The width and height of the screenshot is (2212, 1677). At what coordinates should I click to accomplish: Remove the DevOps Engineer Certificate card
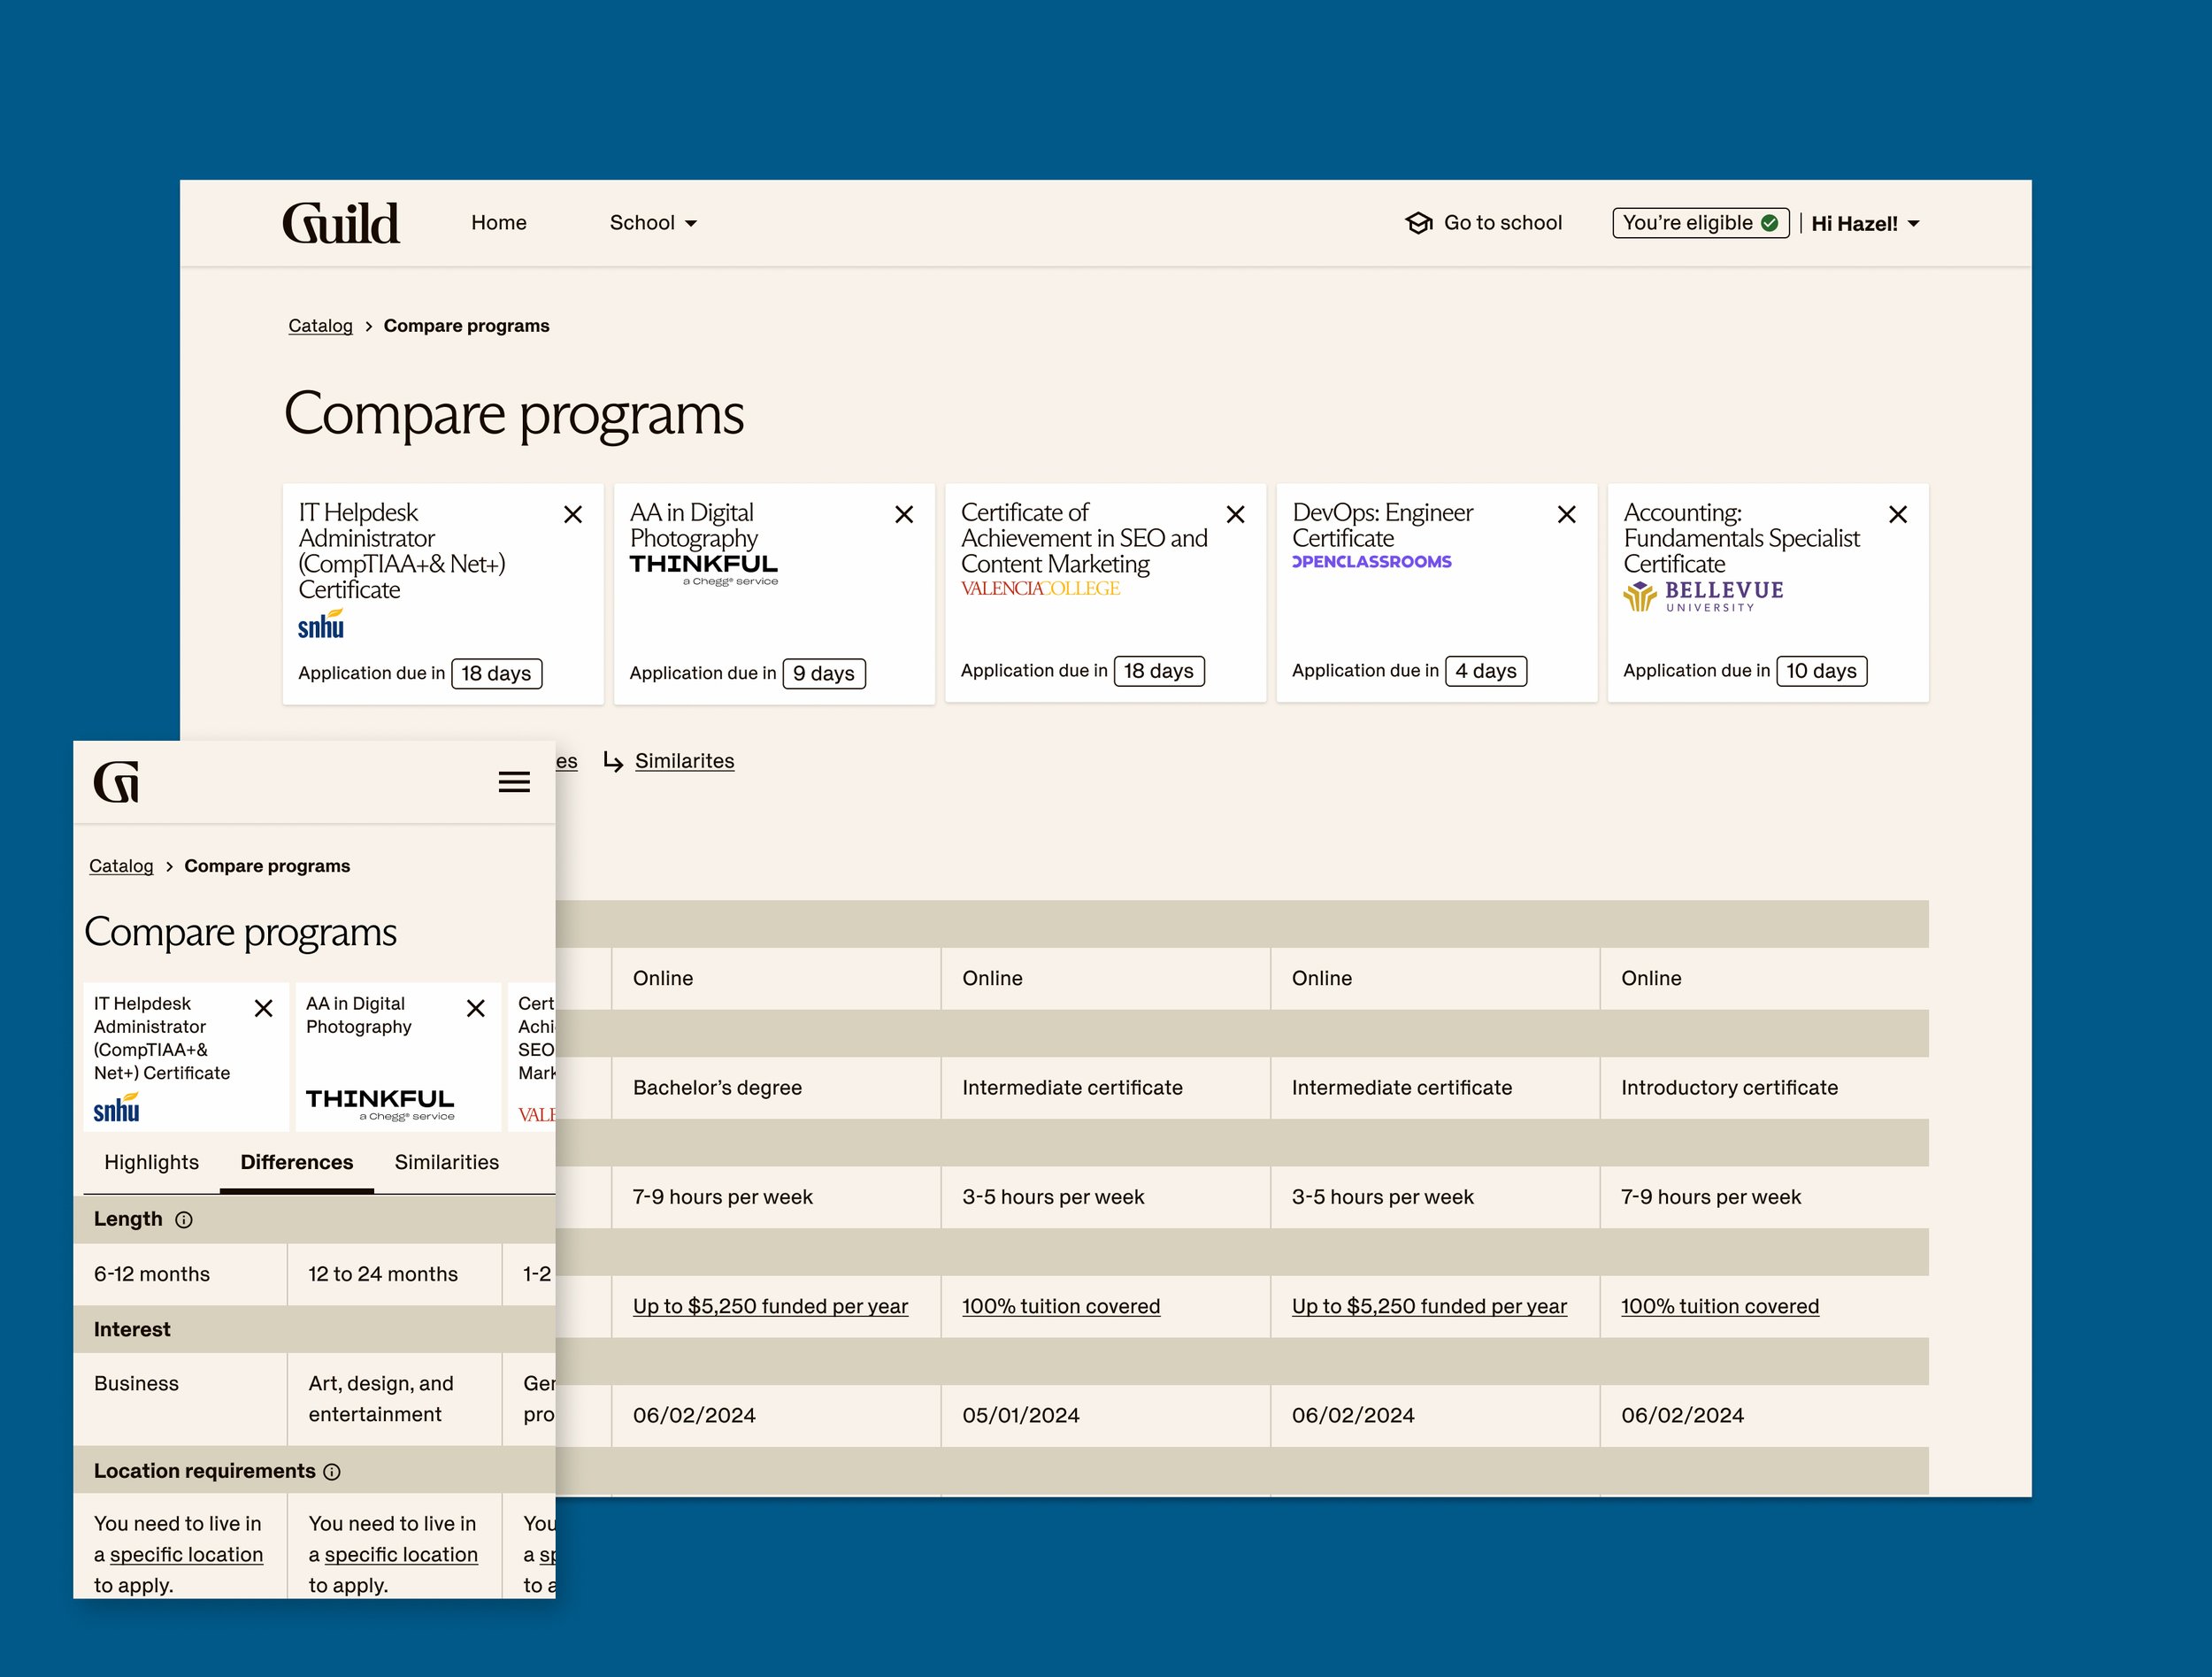[1567, 514]
